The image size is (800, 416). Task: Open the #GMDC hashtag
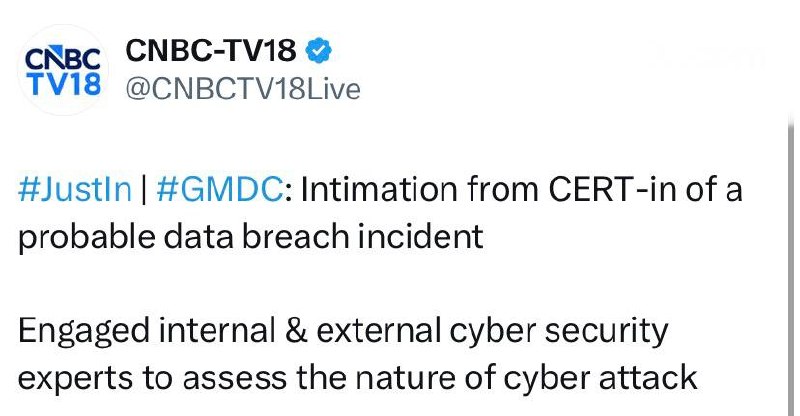(219, 189)
